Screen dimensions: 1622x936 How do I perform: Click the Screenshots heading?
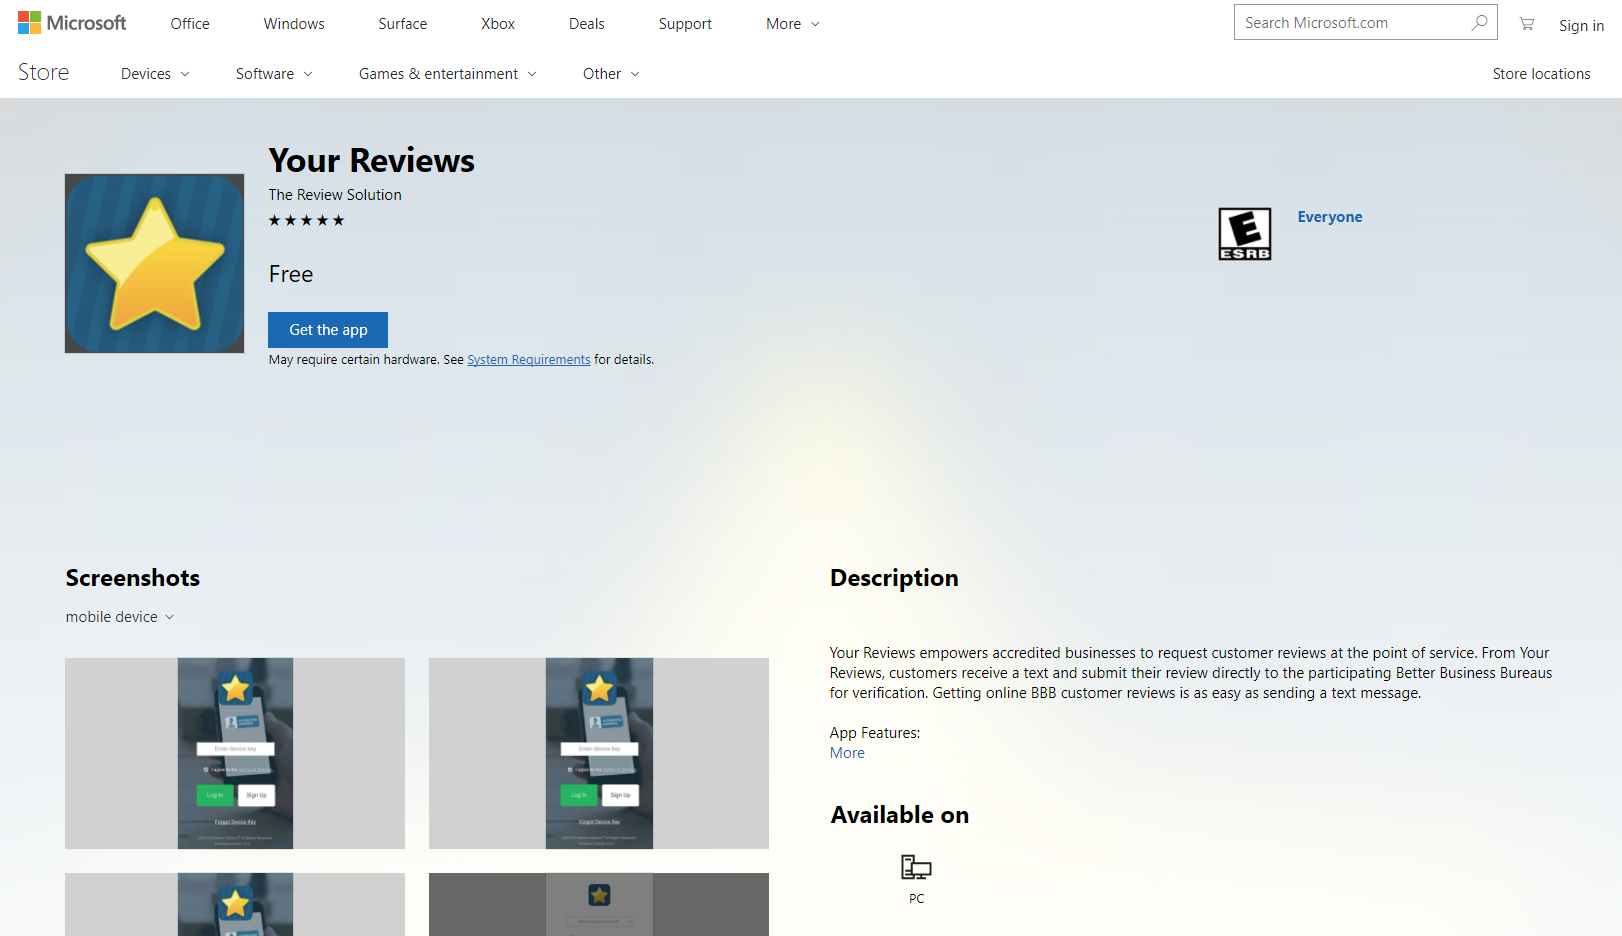[x=133, y=578]
